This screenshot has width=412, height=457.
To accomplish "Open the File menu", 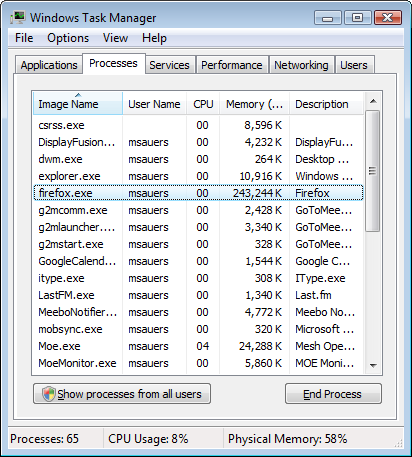I will [x=24, y=38].
